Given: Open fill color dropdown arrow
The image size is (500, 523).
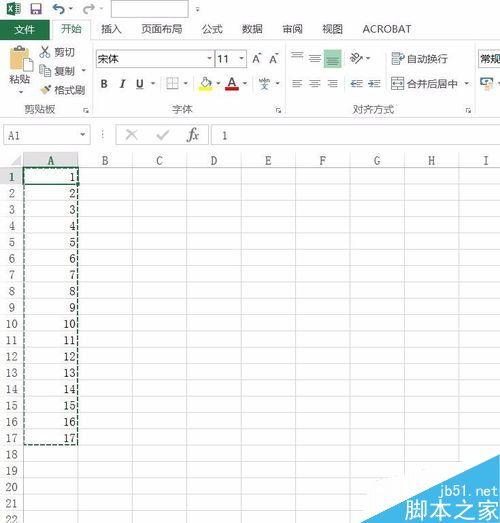Looking at the screenshot, I should tap(218, 83).
